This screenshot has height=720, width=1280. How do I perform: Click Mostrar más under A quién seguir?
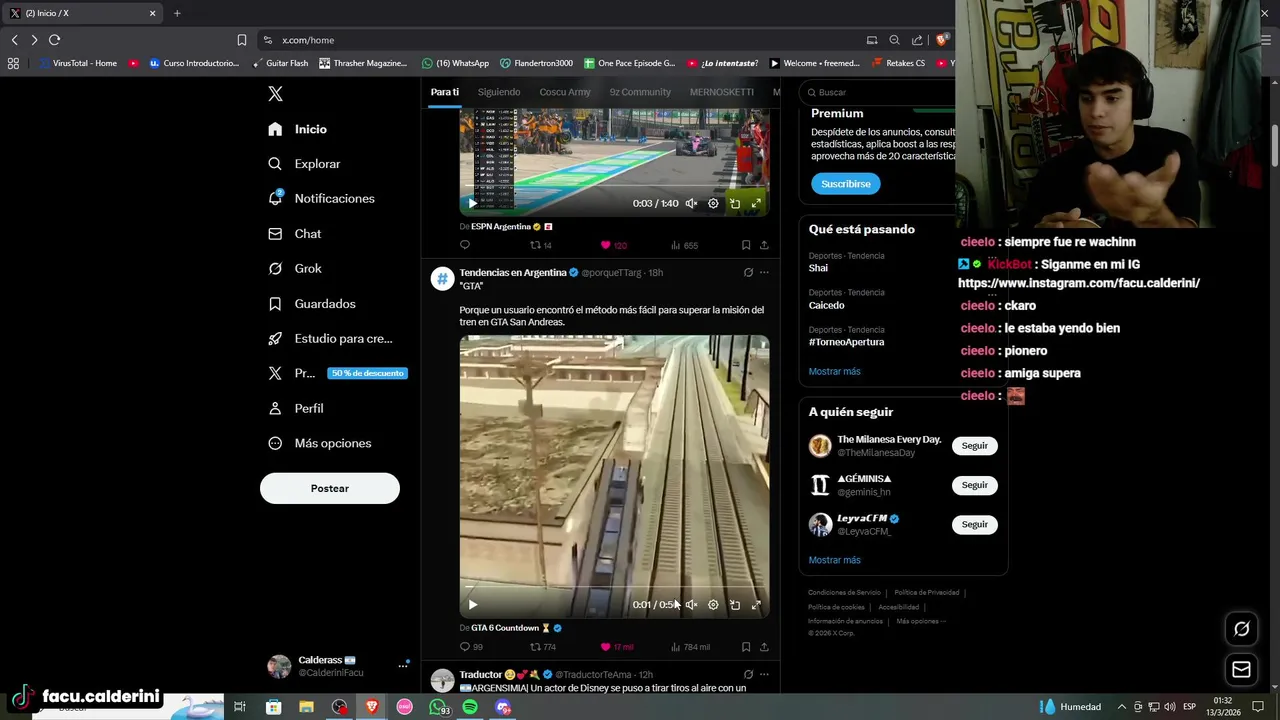click(x=834, y=560)
